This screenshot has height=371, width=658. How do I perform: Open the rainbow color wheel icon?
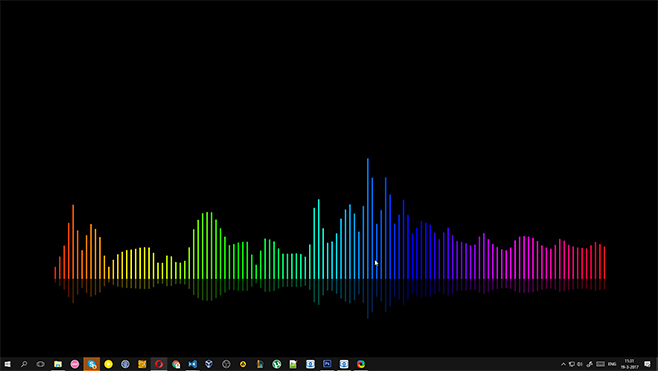(x=361, y=364)
